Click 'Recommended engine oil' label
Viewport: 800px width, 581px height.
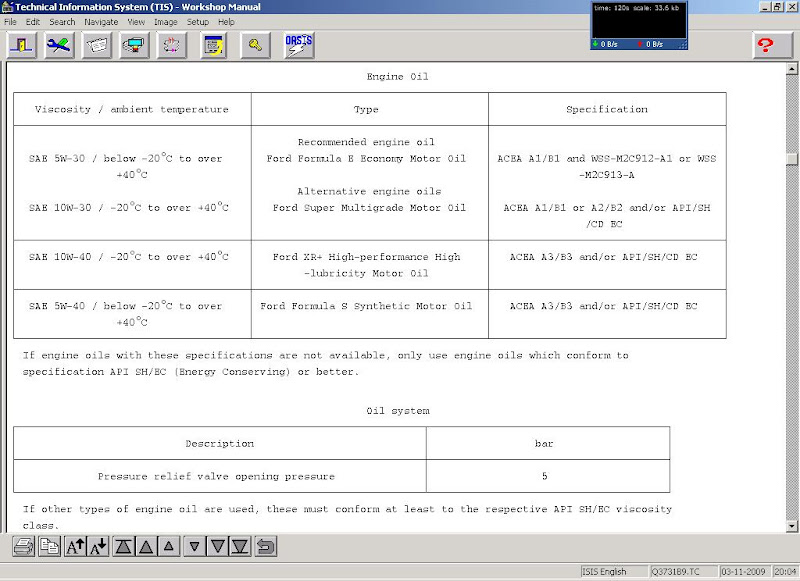[x=366, y=142]
